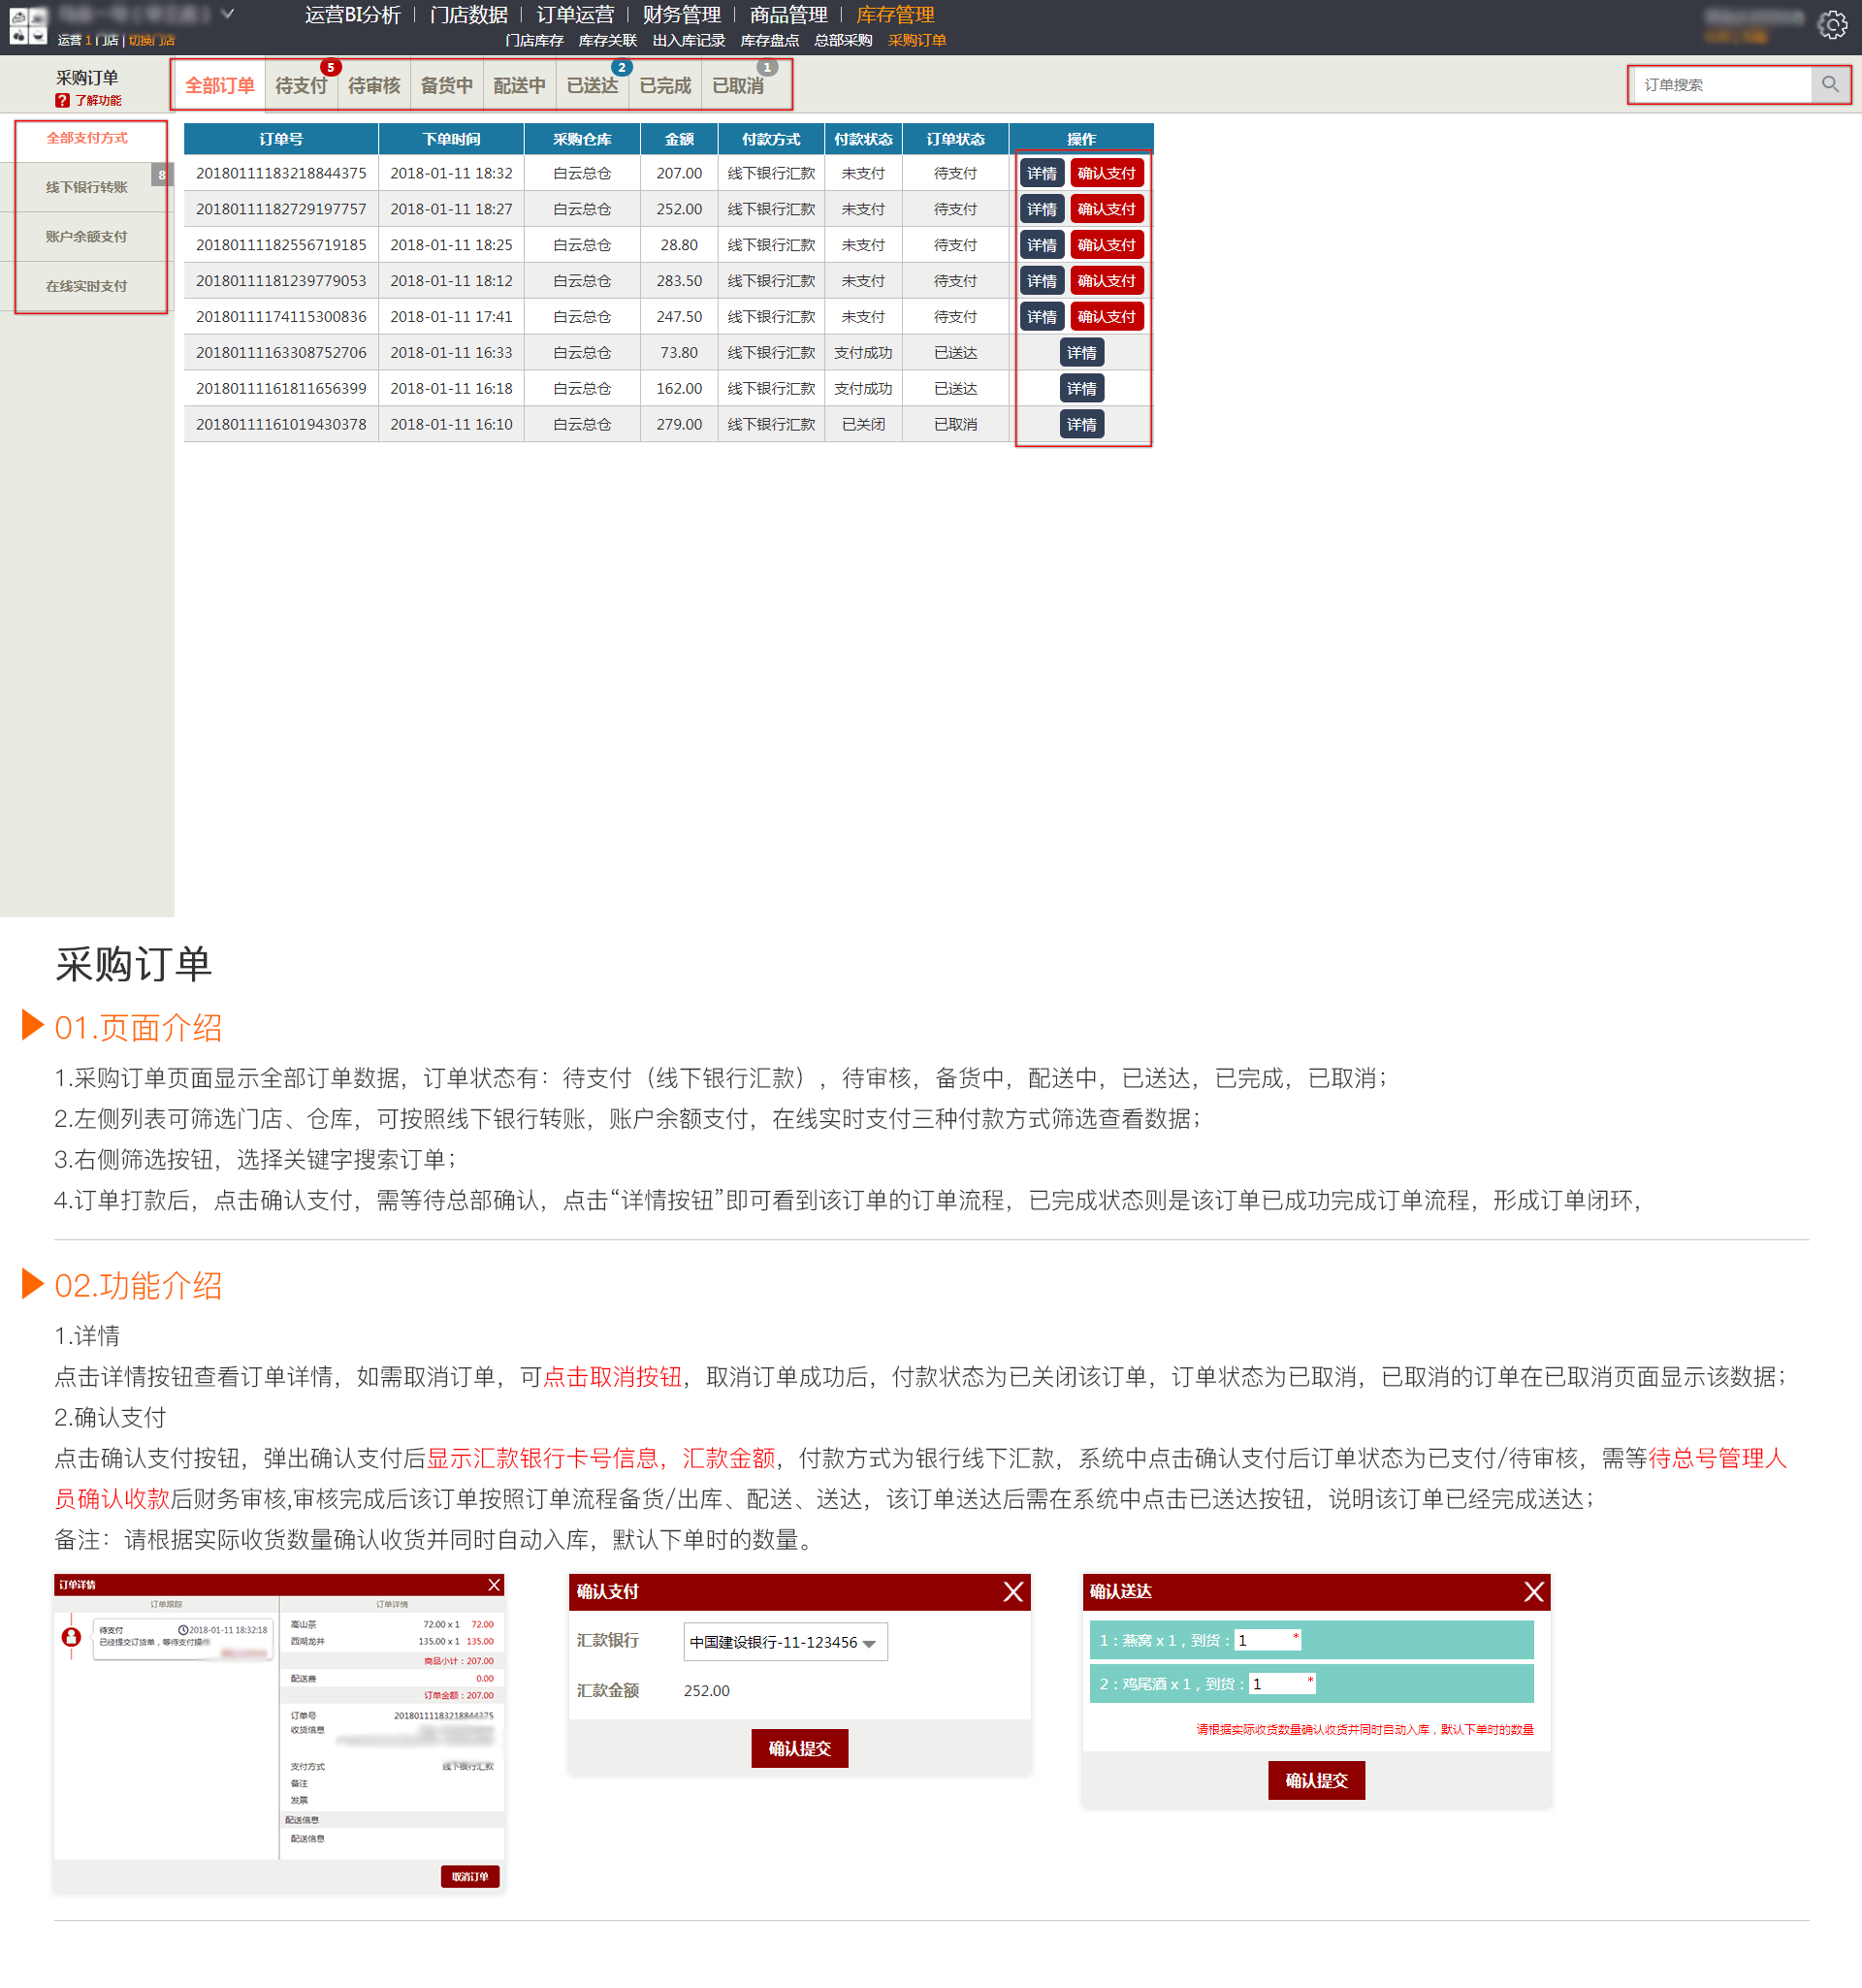Screen dimensions: 1862x1988
Task: Click the 01.页面介绍 section arrow
Action: click(33, 1025)
